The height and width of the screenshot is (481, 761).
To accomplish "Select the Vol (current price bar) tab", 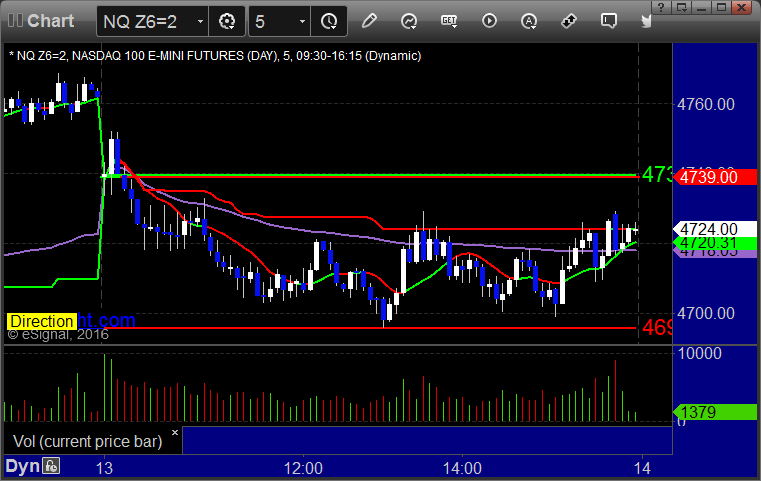I will [x=87, y=441].
